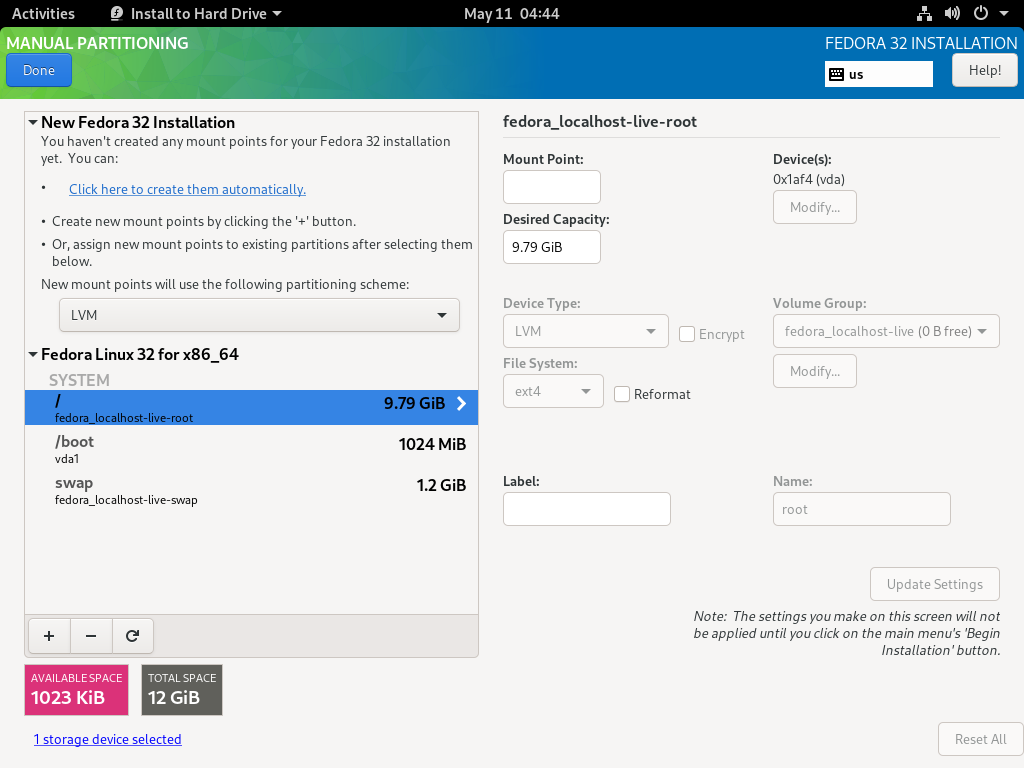Click the SYSTEM group heading

(x=79, y=380)
